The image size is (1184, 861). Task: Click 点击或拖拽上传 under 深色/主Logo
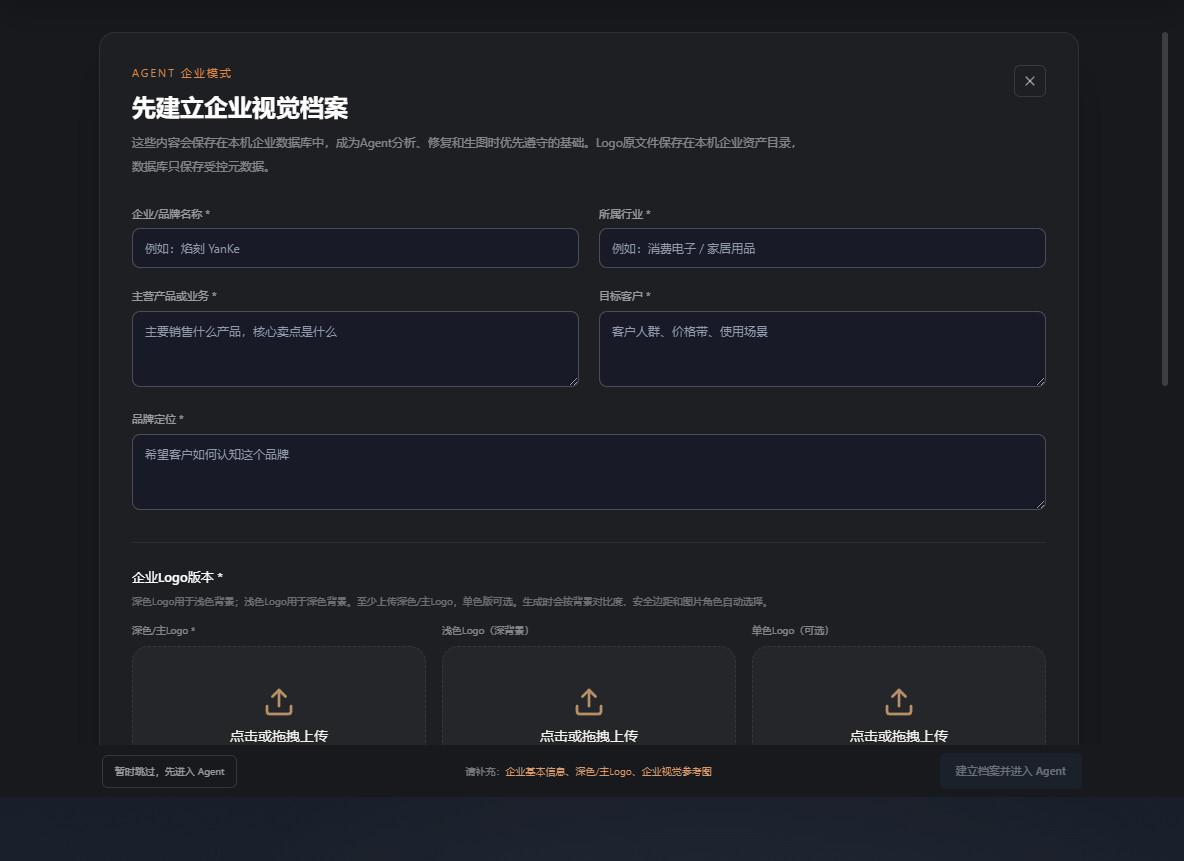point(279,736)
